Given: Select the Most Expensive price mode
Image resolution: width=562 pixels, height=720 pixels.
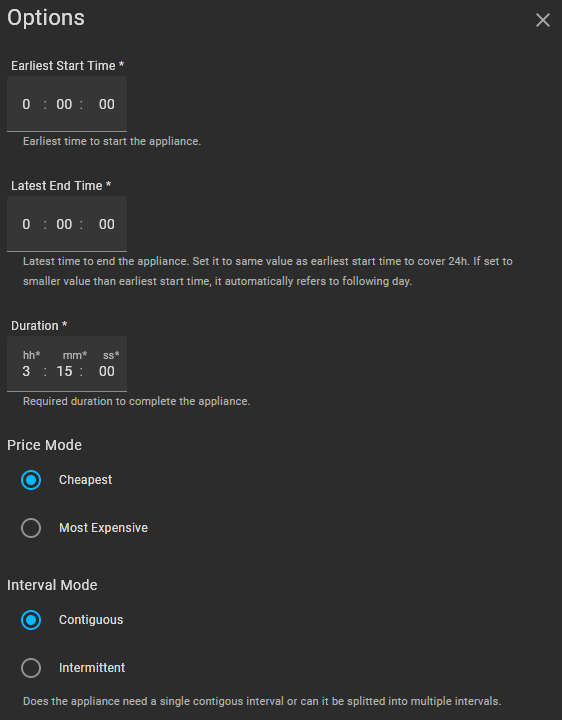Looking at the screenshot, I should pyautogui.click(x=31, y=528).
